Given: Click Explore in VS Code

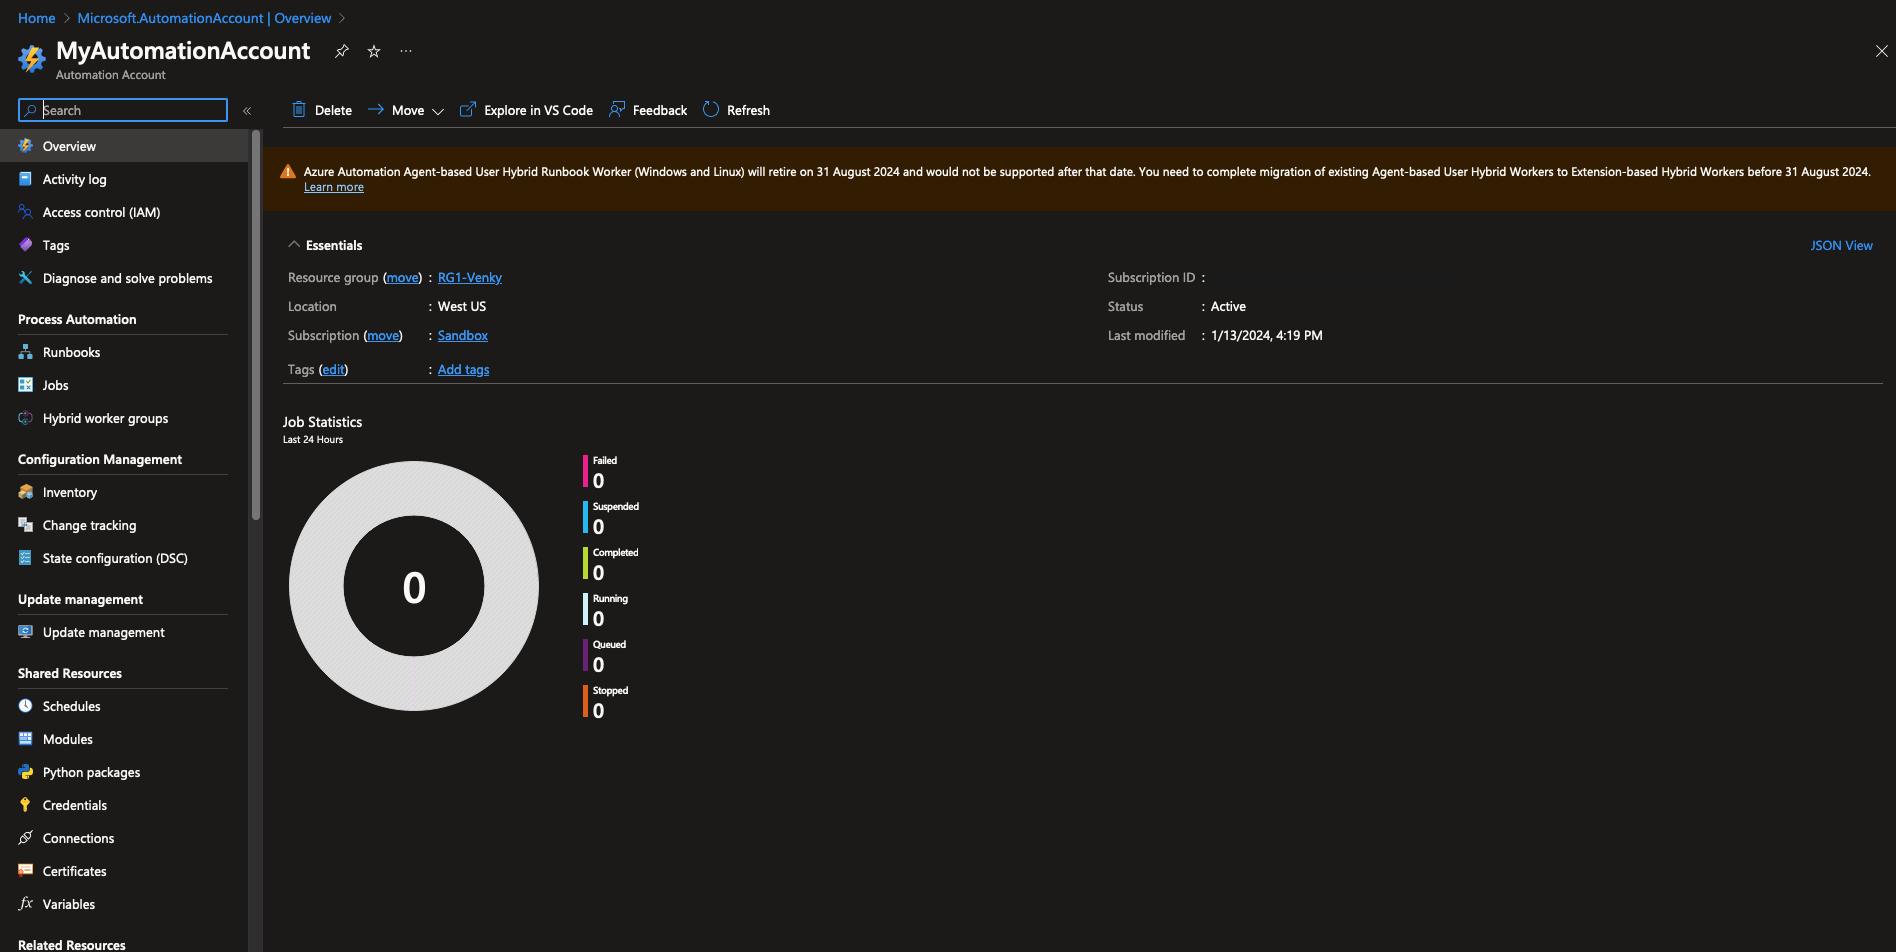Looking at the screenshot, I should (x=526, y=110).
